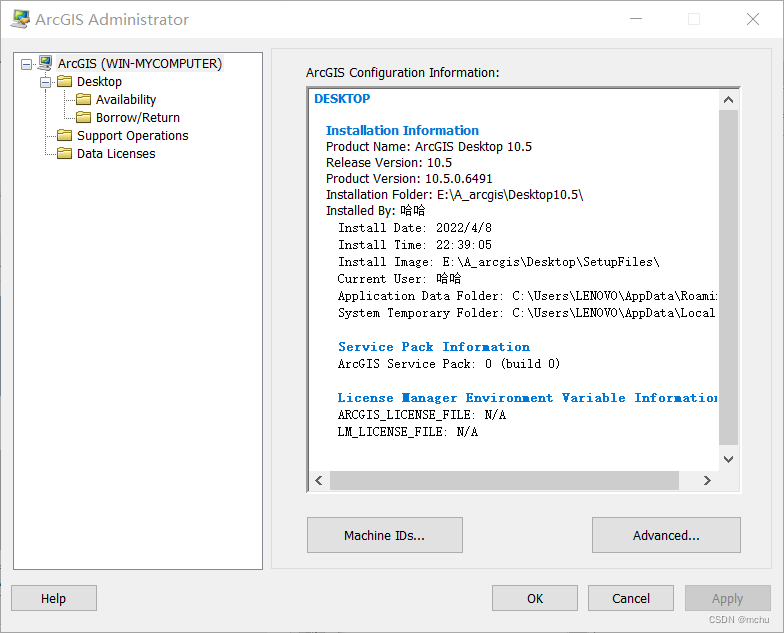
Task: Click the Installation Information heading
Action: pos(402,130)
